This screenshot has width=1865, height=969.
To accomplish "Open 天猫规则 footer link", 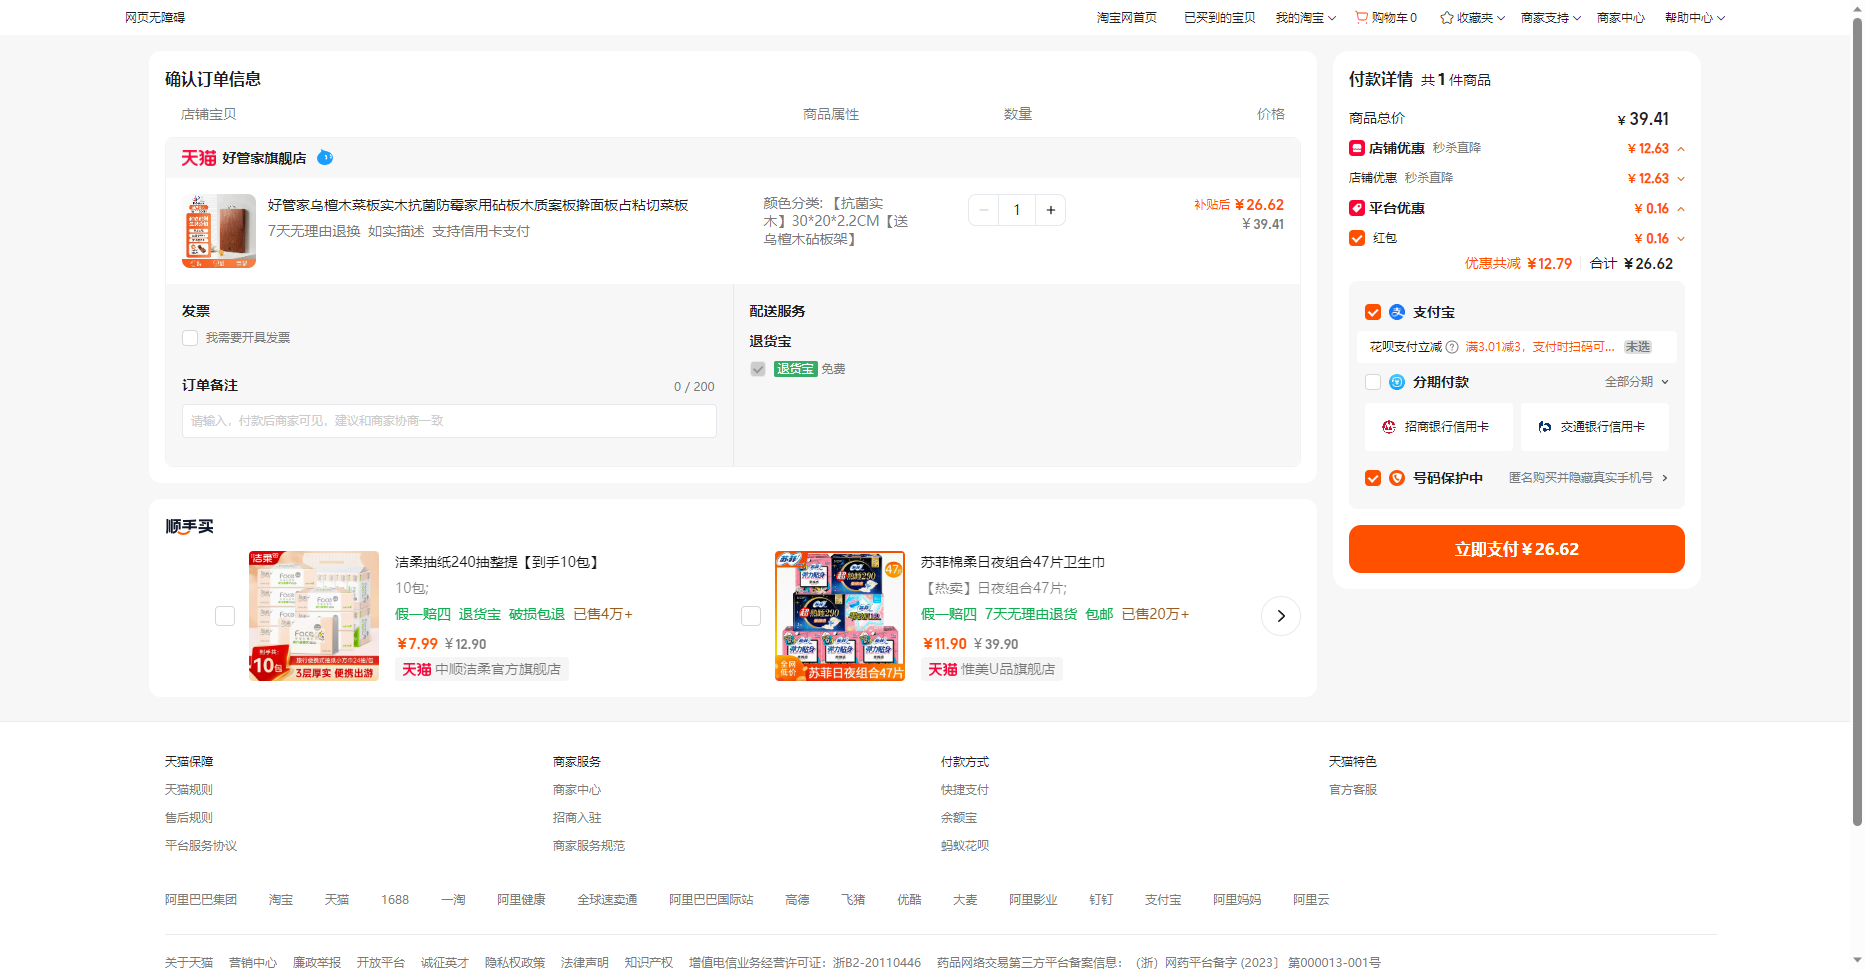I will pyautogui.click(x=189, y=790).
